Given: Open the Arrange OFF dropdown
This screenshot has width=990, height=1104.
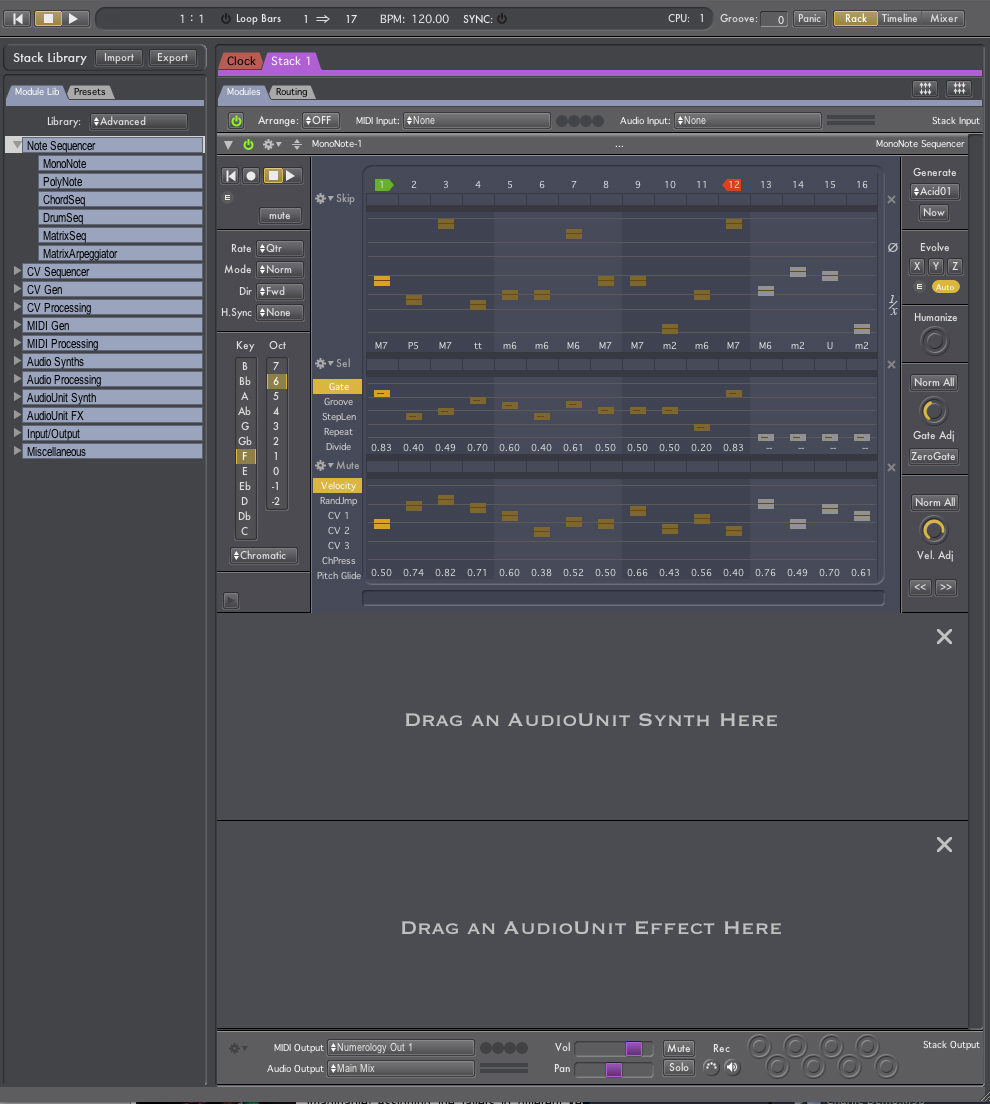Looking at the screenshot, I should pyautogui.click(x=321, y=121).
